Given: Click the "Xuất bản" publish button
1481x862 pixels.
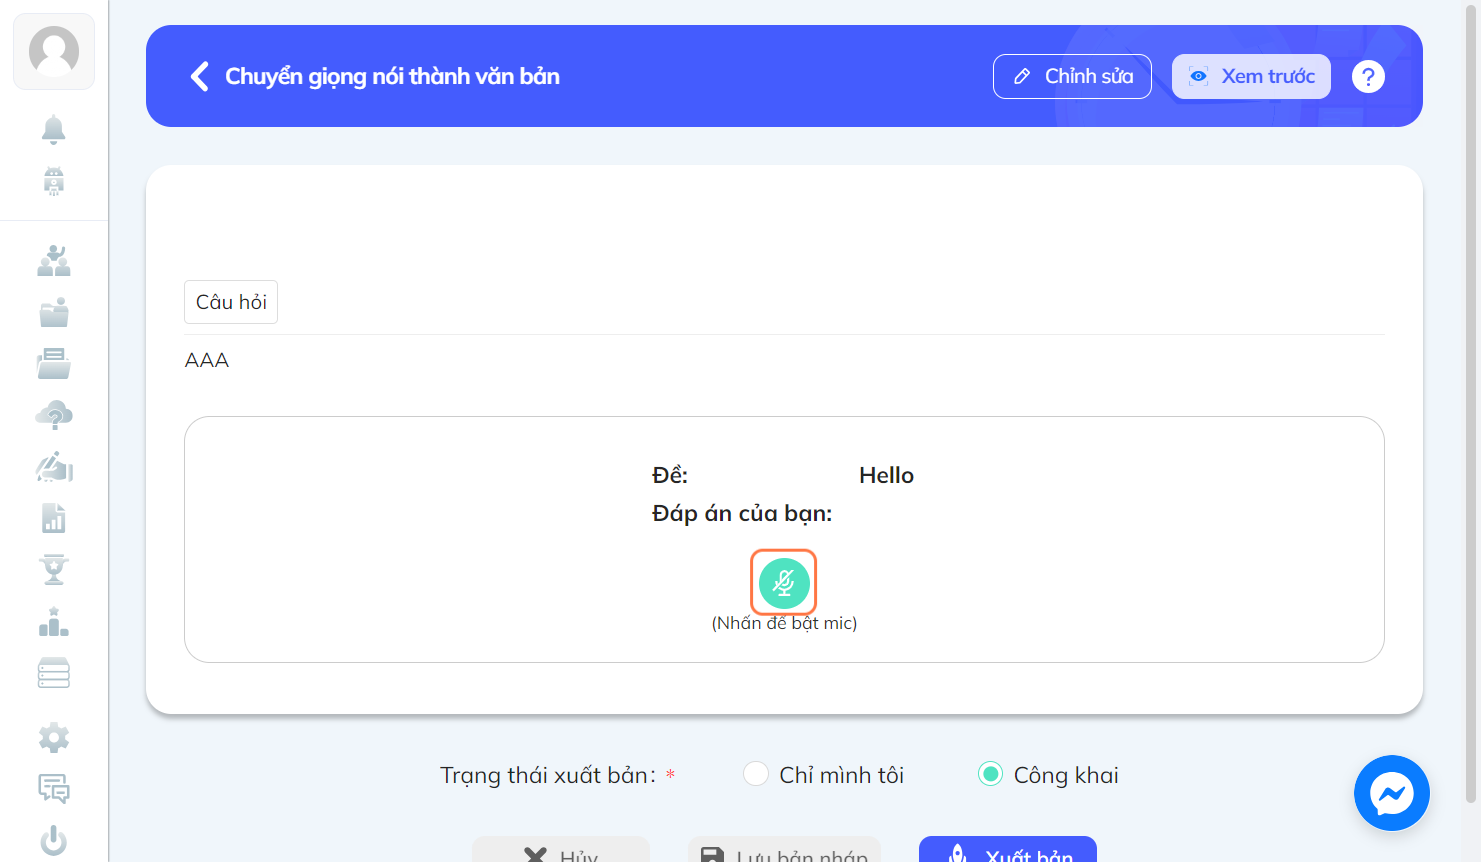Looking at the screenshot, I should [1008, 850].
